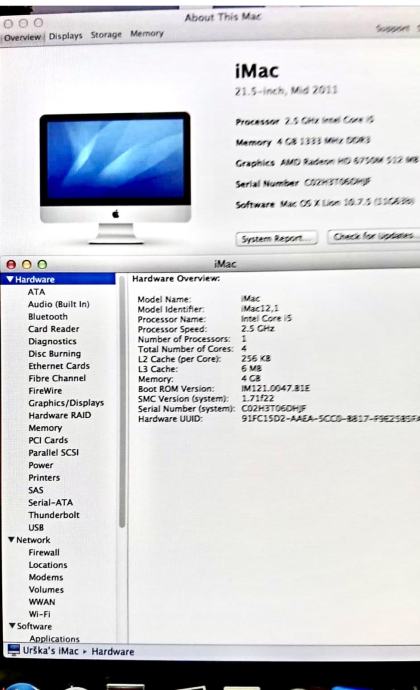This screenshot has height=690, width=420.
Task: Collapse the Hardware tree section
Action: point(10,279)
